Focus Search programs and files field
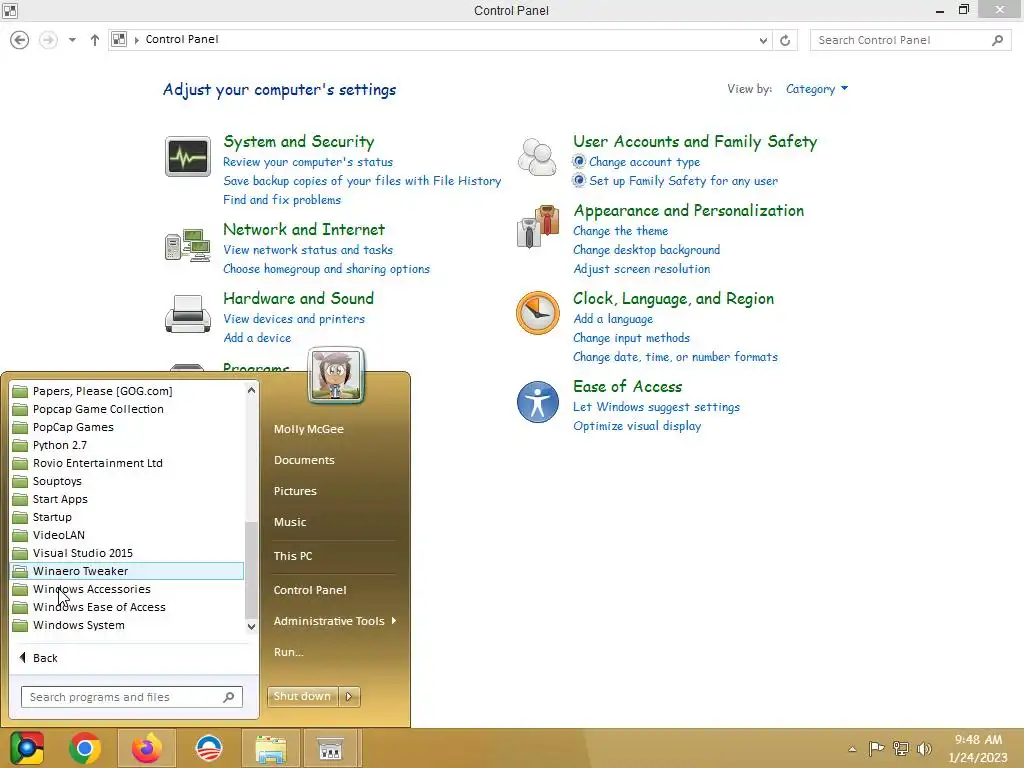Viewport: 1024px width, 768px height. pos(132,697)
